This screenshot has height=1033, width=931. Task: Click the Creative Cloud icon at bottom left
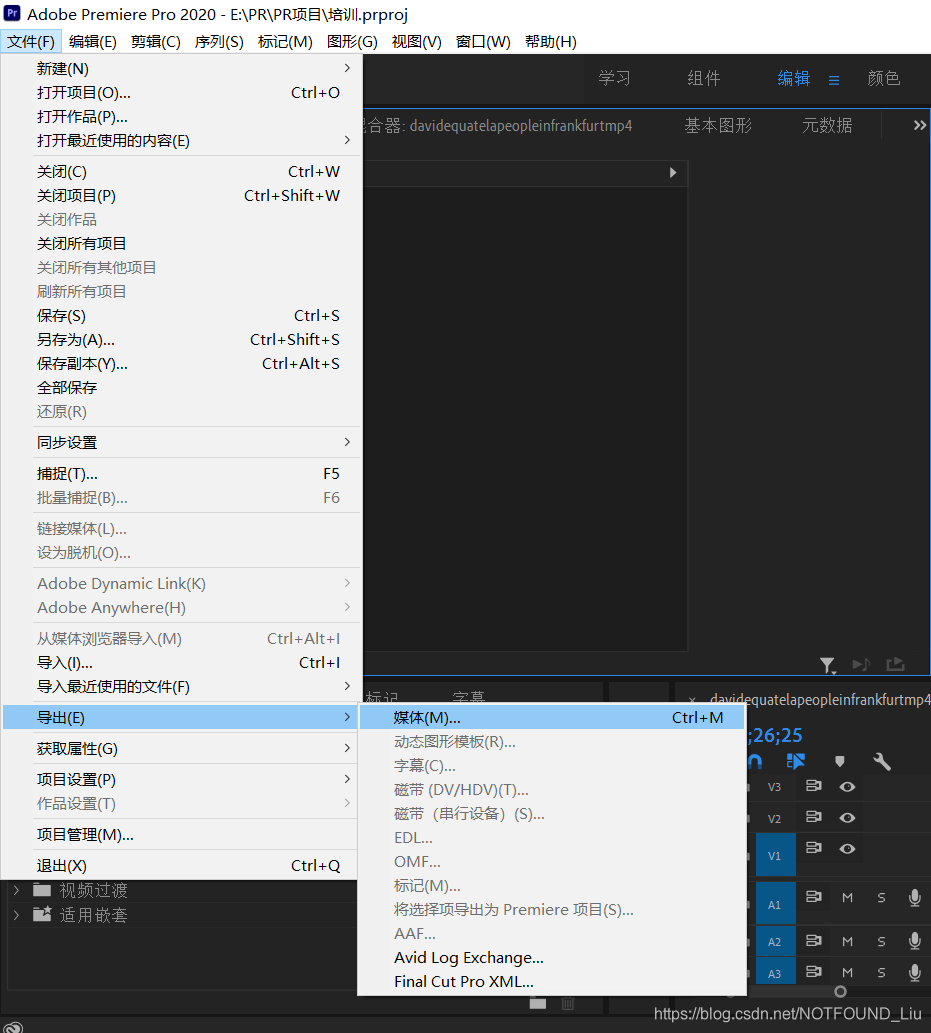pos(13,1027)
